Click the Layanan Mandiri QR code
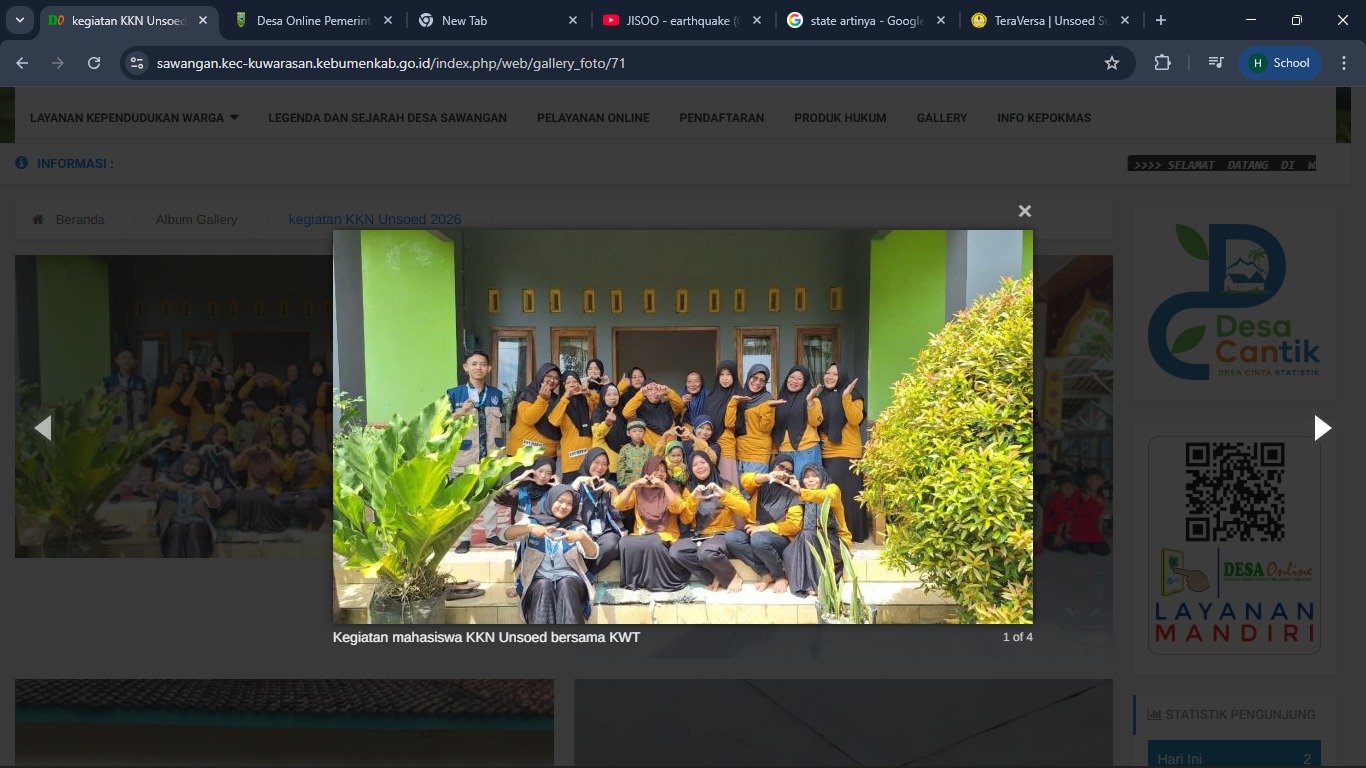 (x=1234, y=490)
